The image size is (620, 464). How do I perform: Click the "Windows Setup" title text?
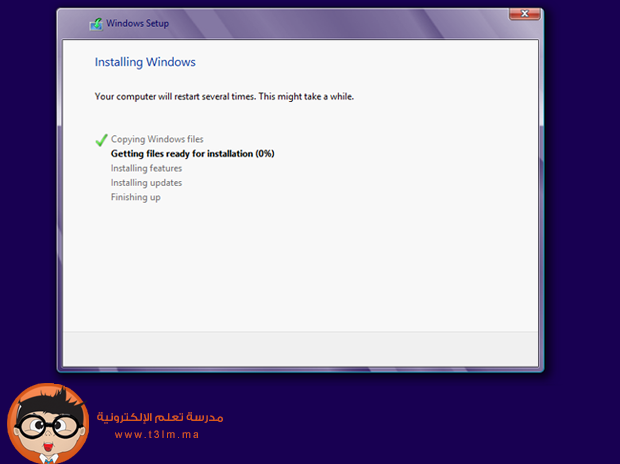[x=137, y=24]
